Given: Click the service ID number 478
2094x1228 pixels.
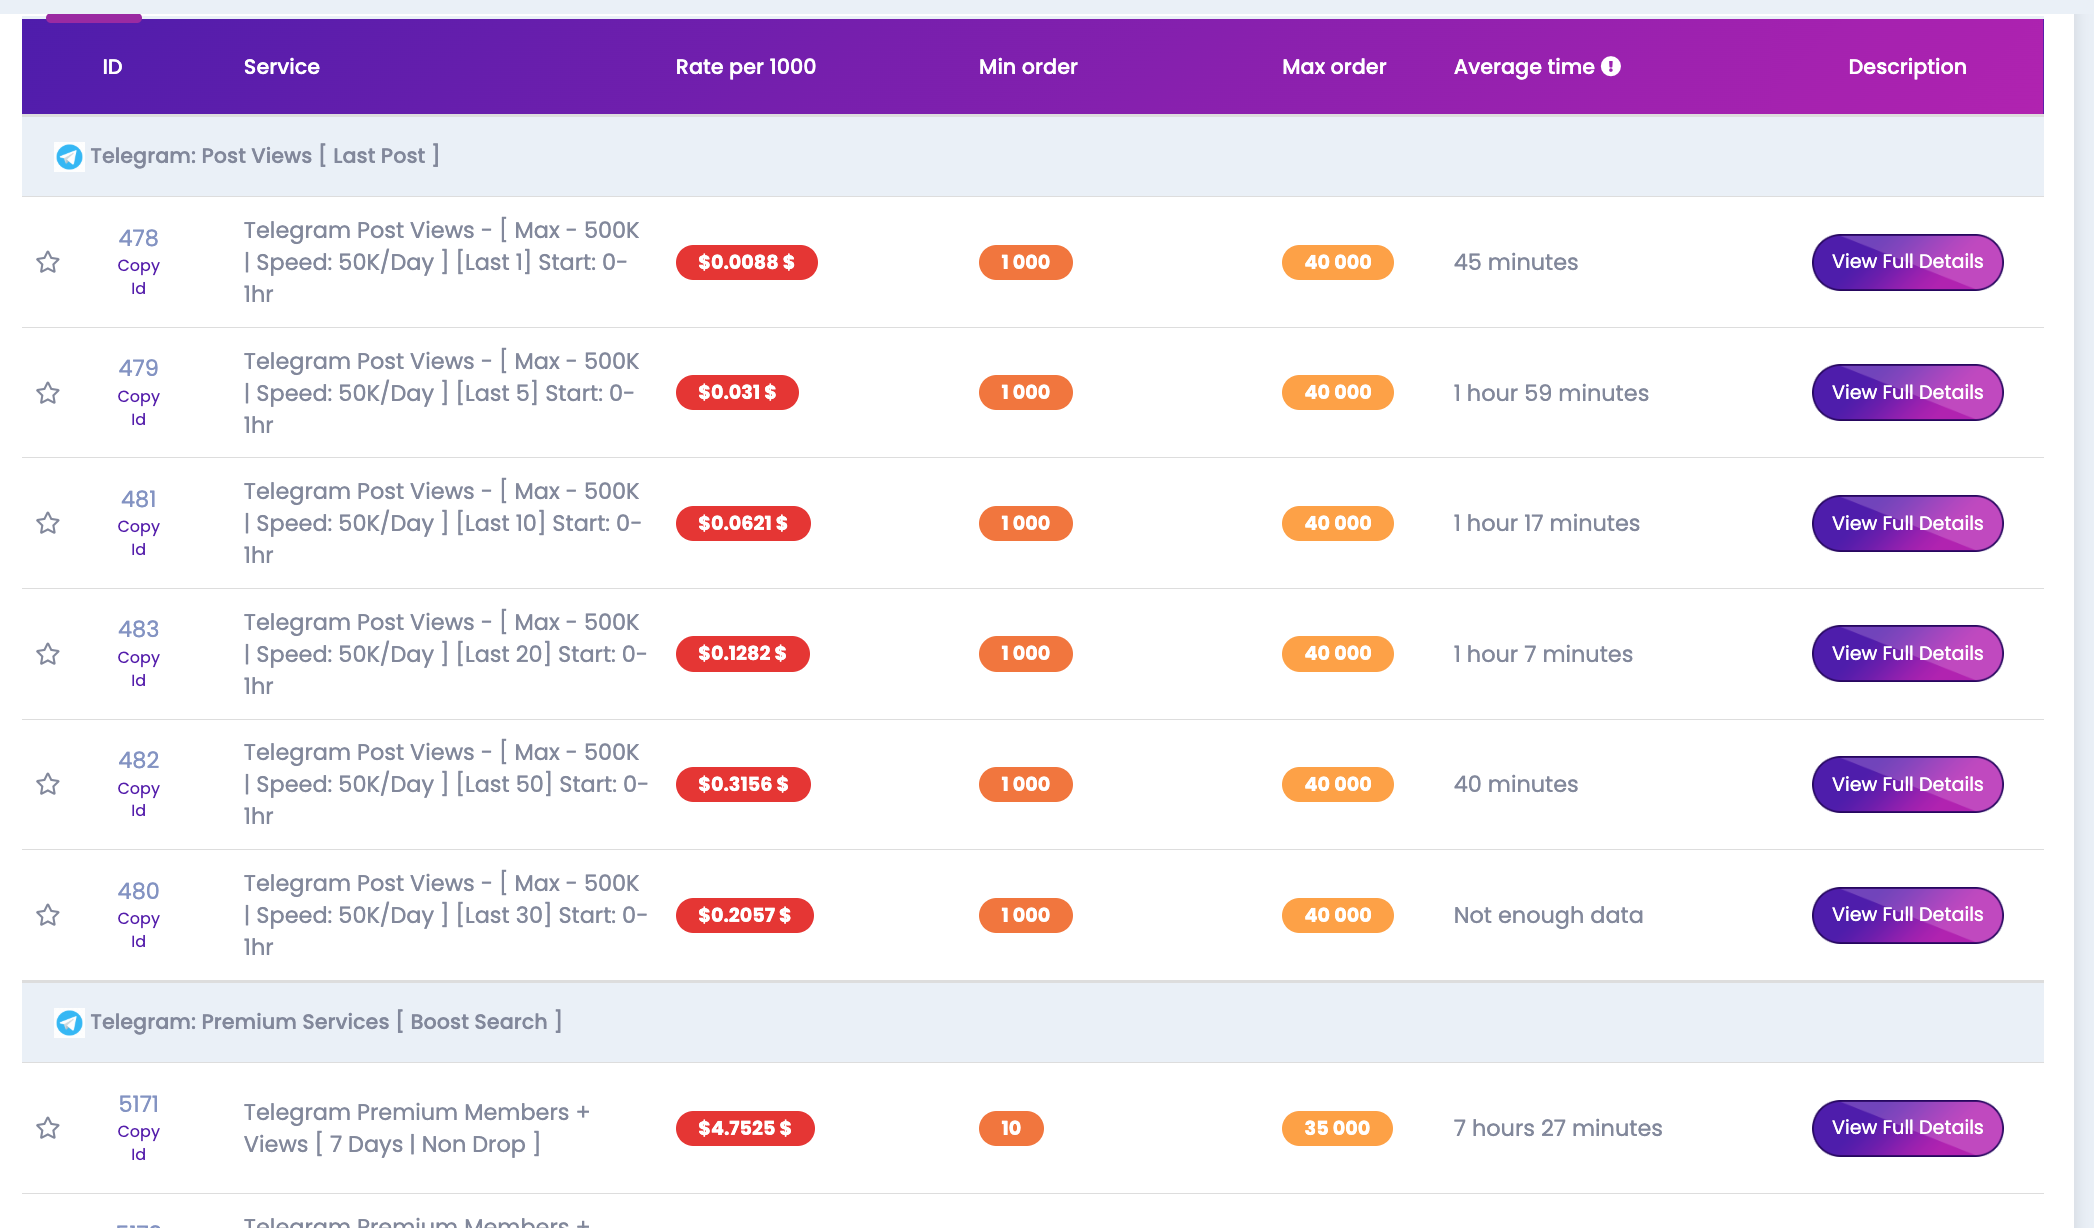Looking at the screenshot, I should [x=138, y=238].
